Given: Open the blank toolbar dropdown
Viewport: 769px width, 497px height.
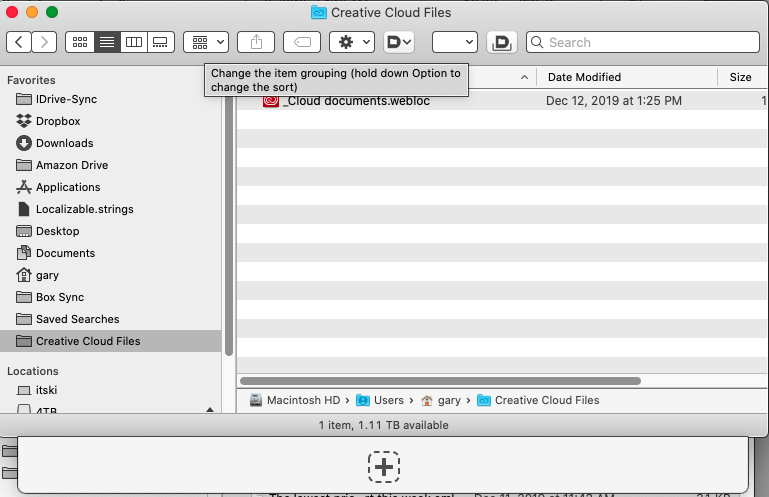Looking at the screenshot, I should (455, 42).
